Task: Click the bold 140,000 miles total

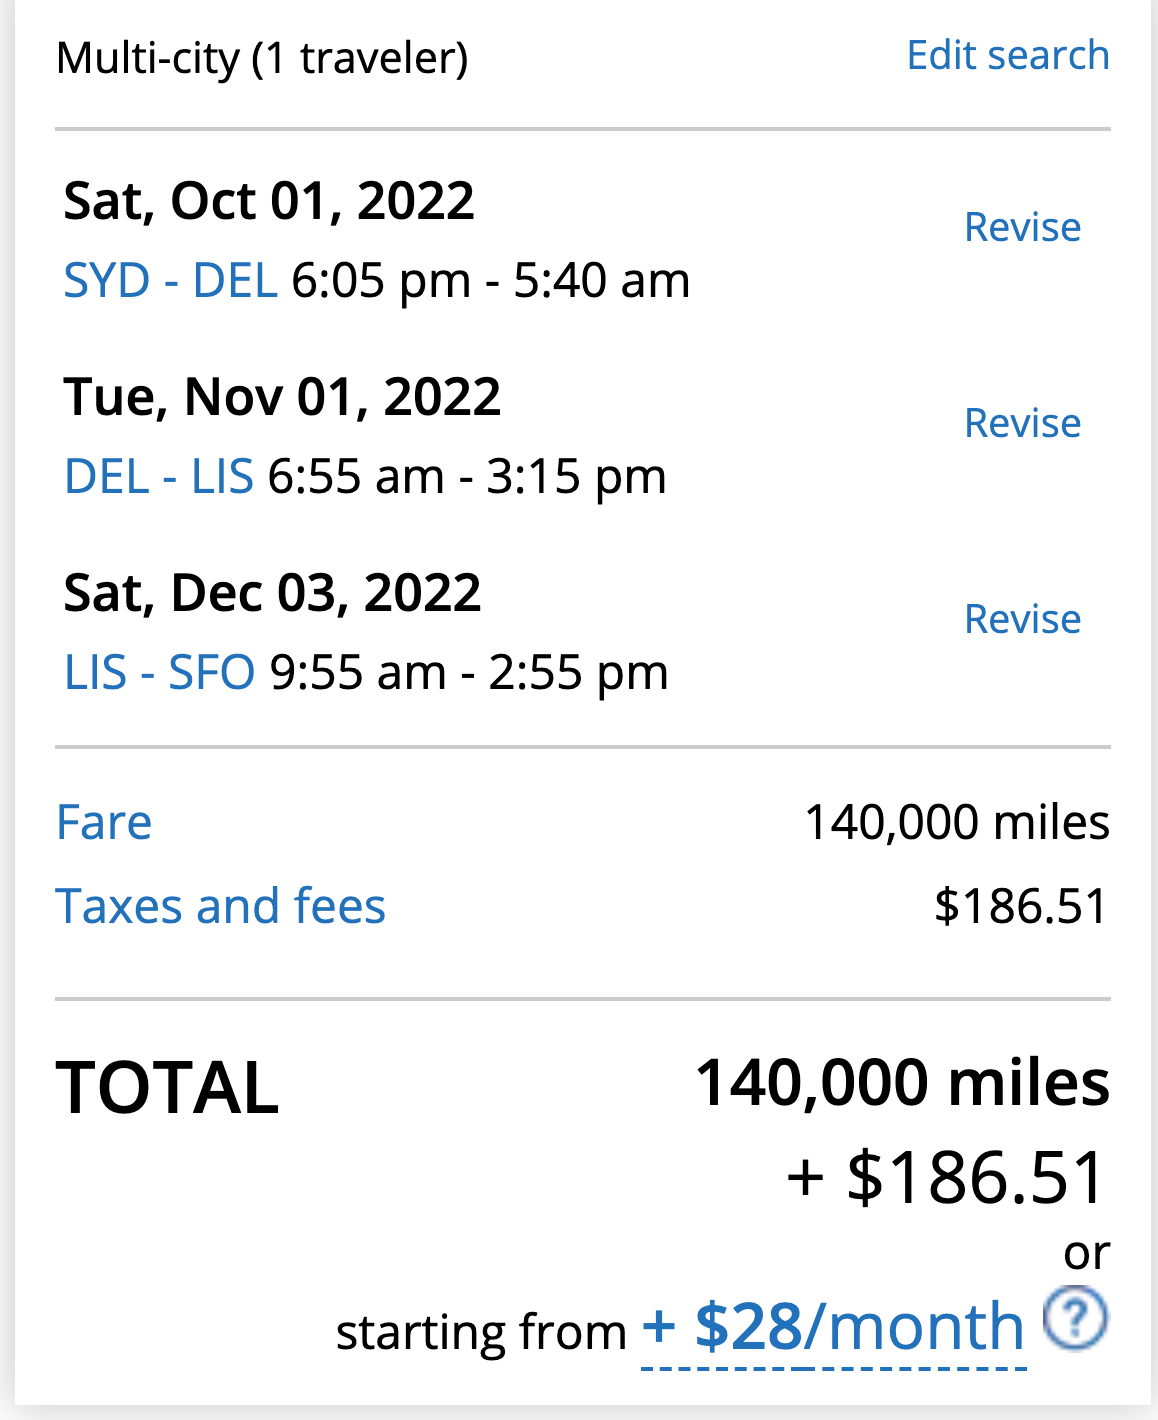Action: (902, 1083)
